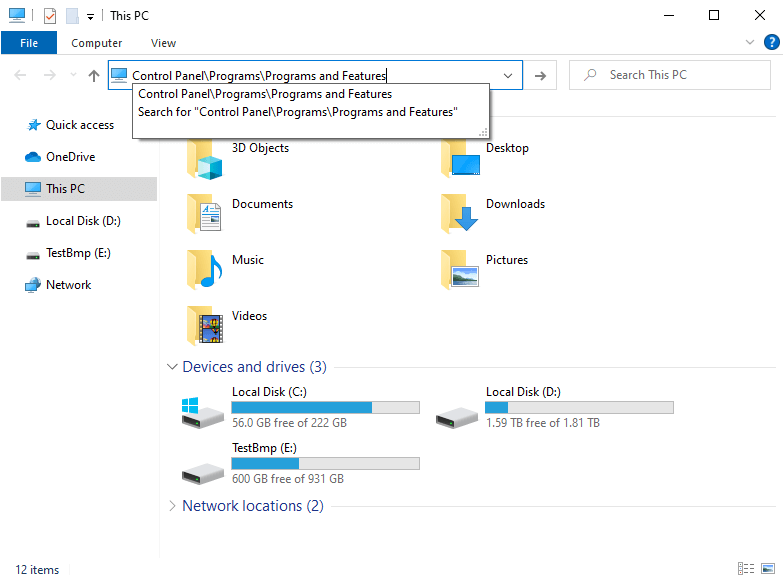784x582 pixels.
Task: Open the Music folder icon
Action: click(204, 270)
